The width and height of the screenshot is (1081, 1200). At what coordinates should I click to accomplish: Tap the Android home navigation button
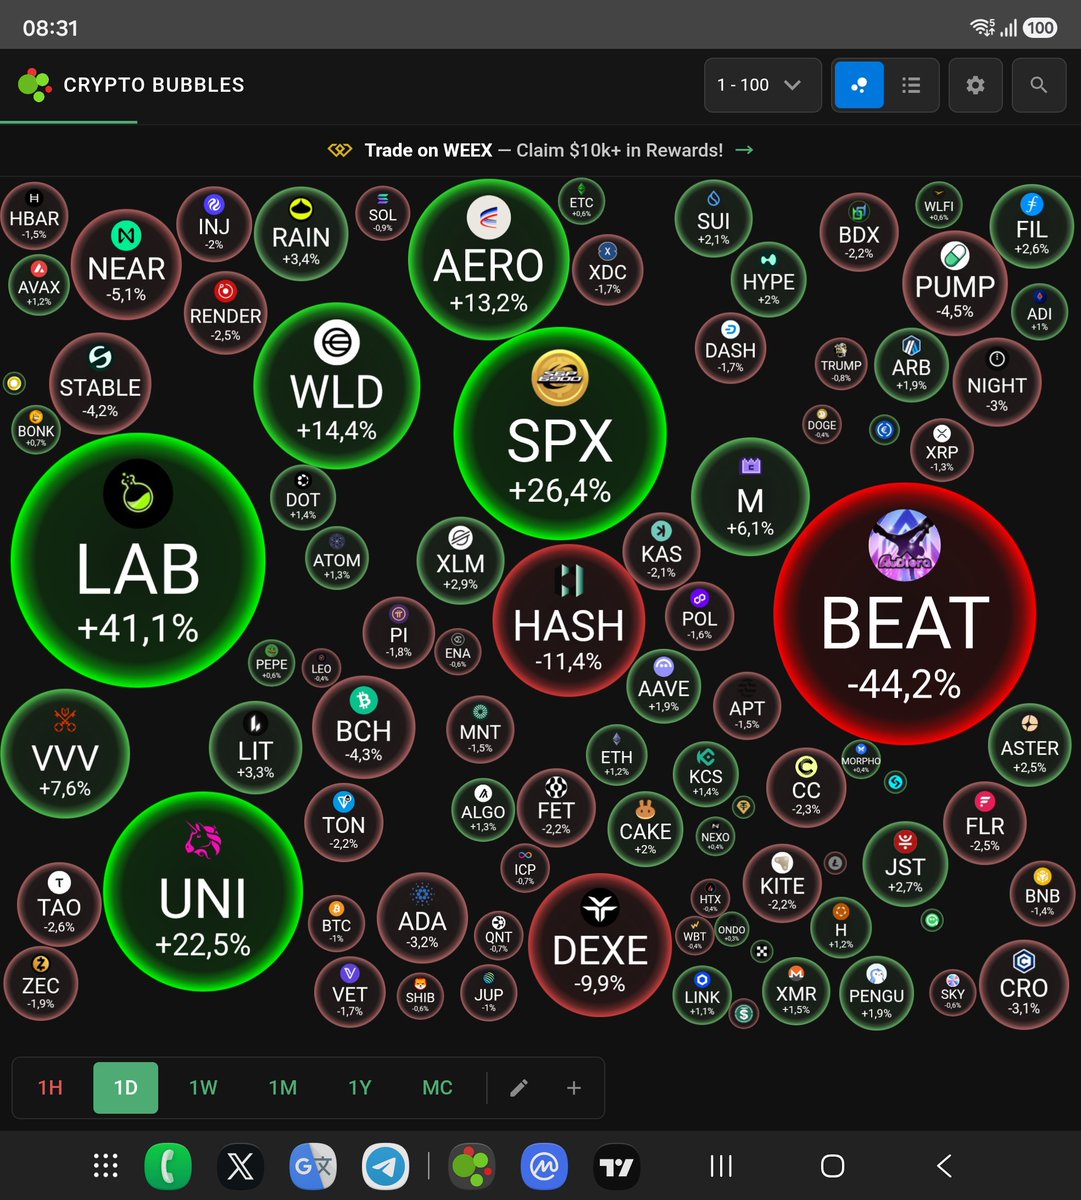point(832,1165)
